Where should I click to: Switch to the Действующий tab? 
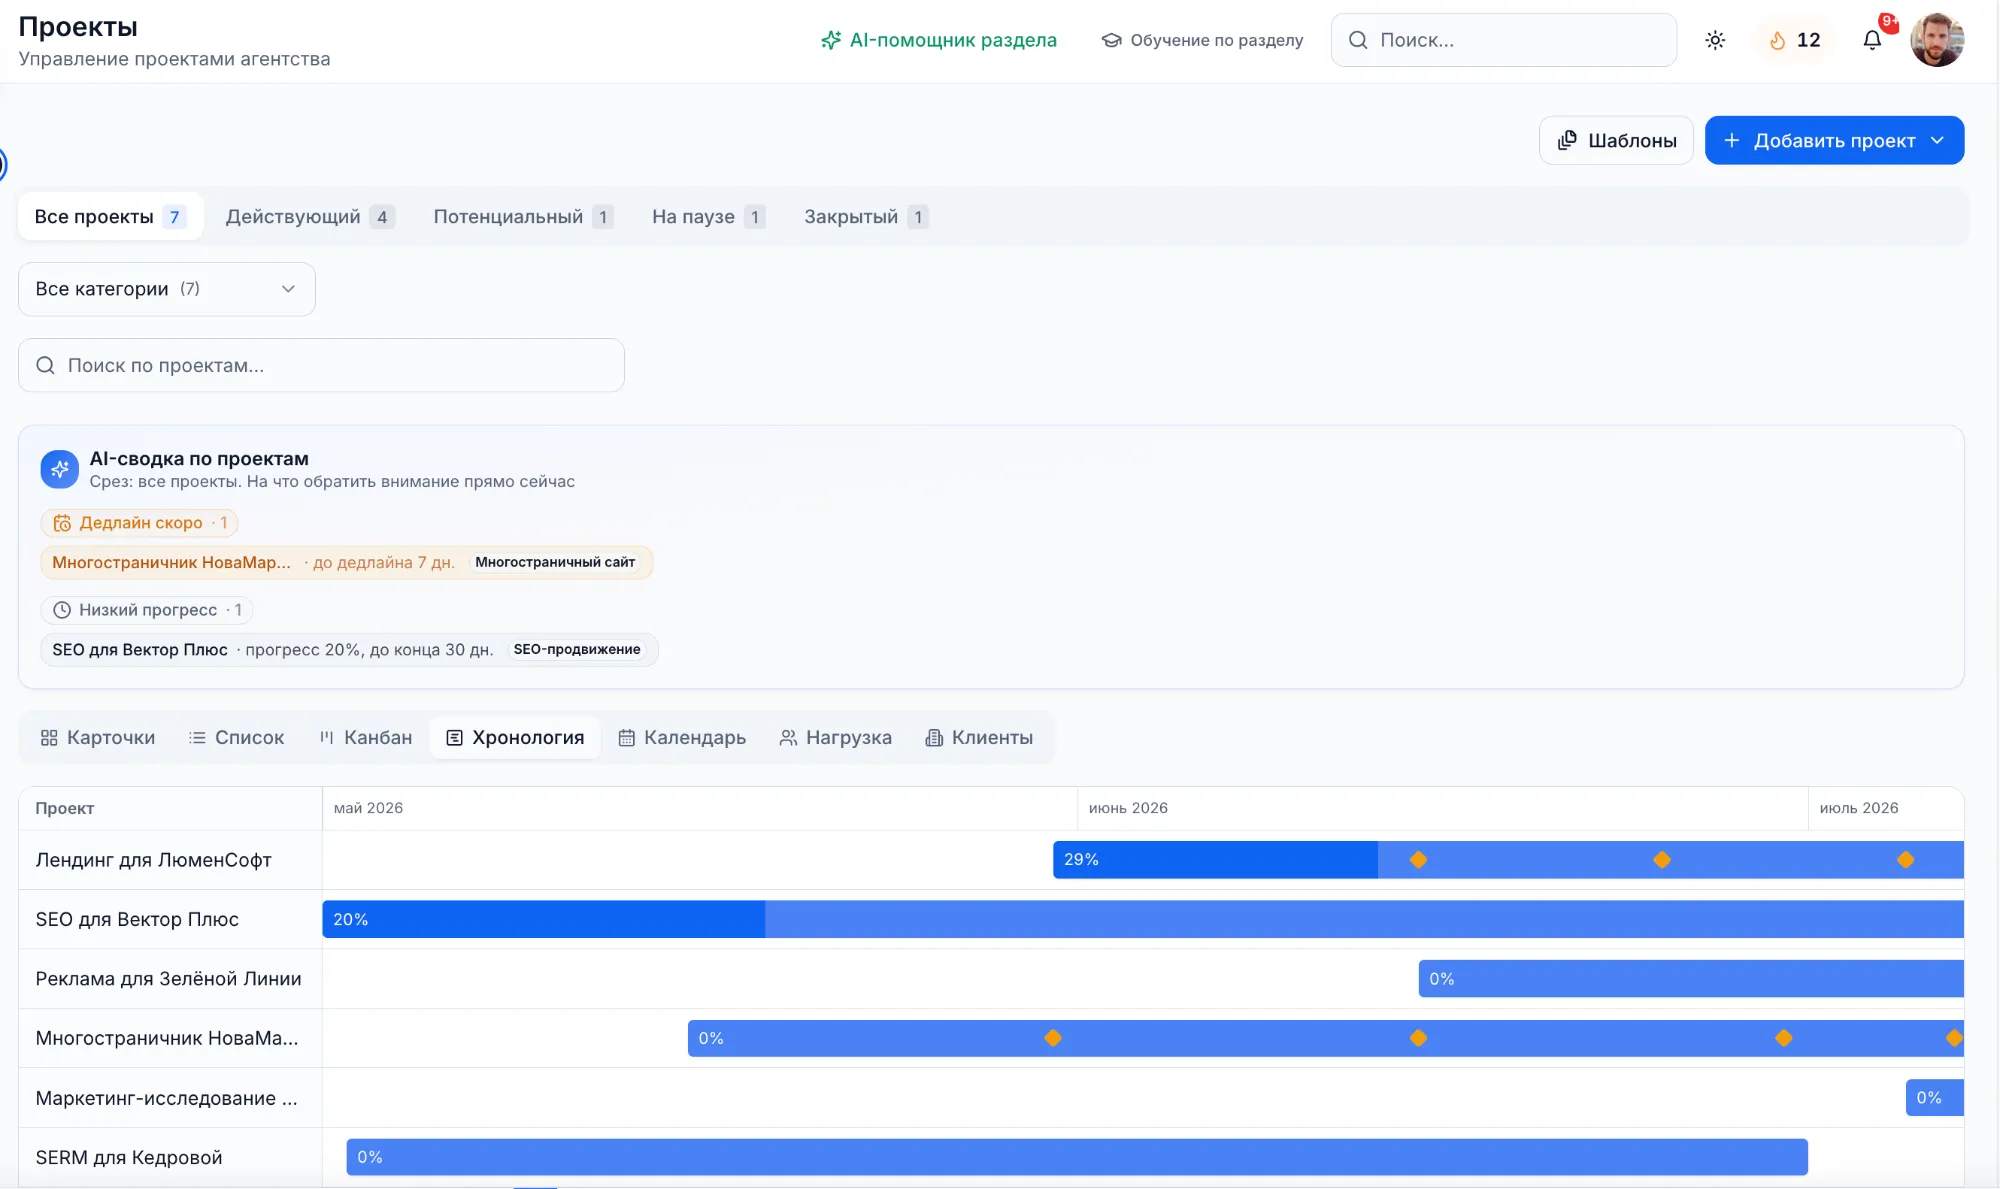[310, 217]
